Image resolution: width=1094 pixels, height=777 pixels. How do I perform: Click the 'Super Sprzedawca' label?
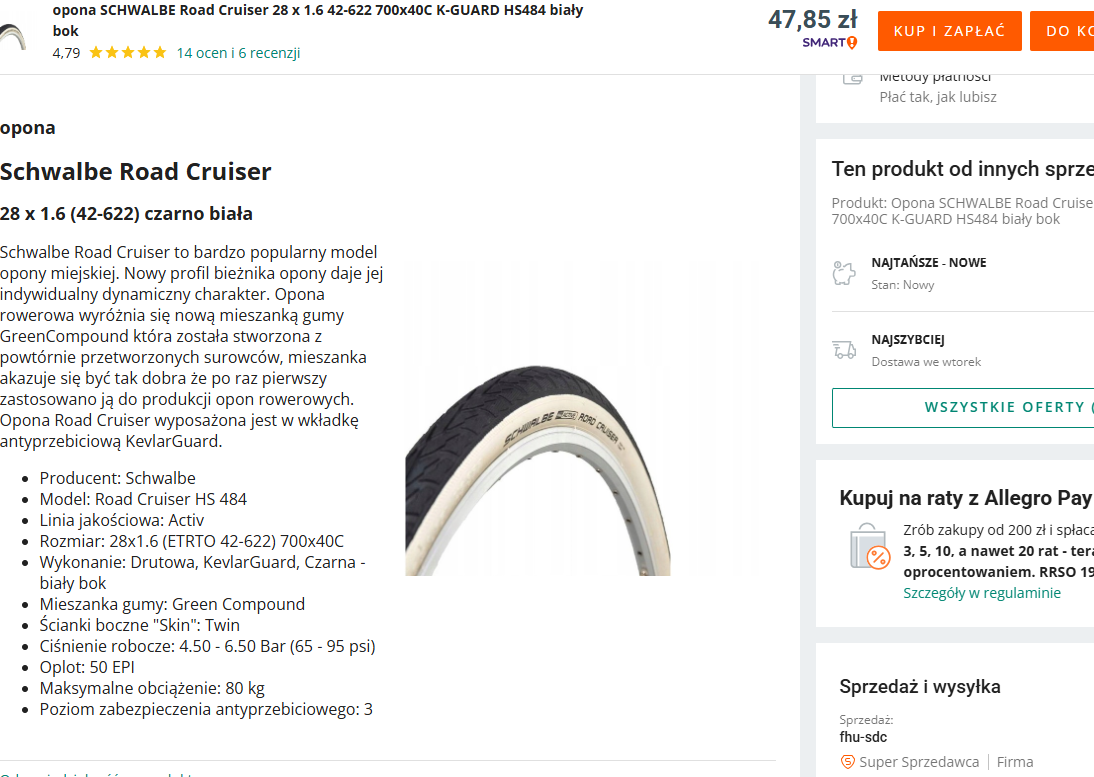coord(919,762)
